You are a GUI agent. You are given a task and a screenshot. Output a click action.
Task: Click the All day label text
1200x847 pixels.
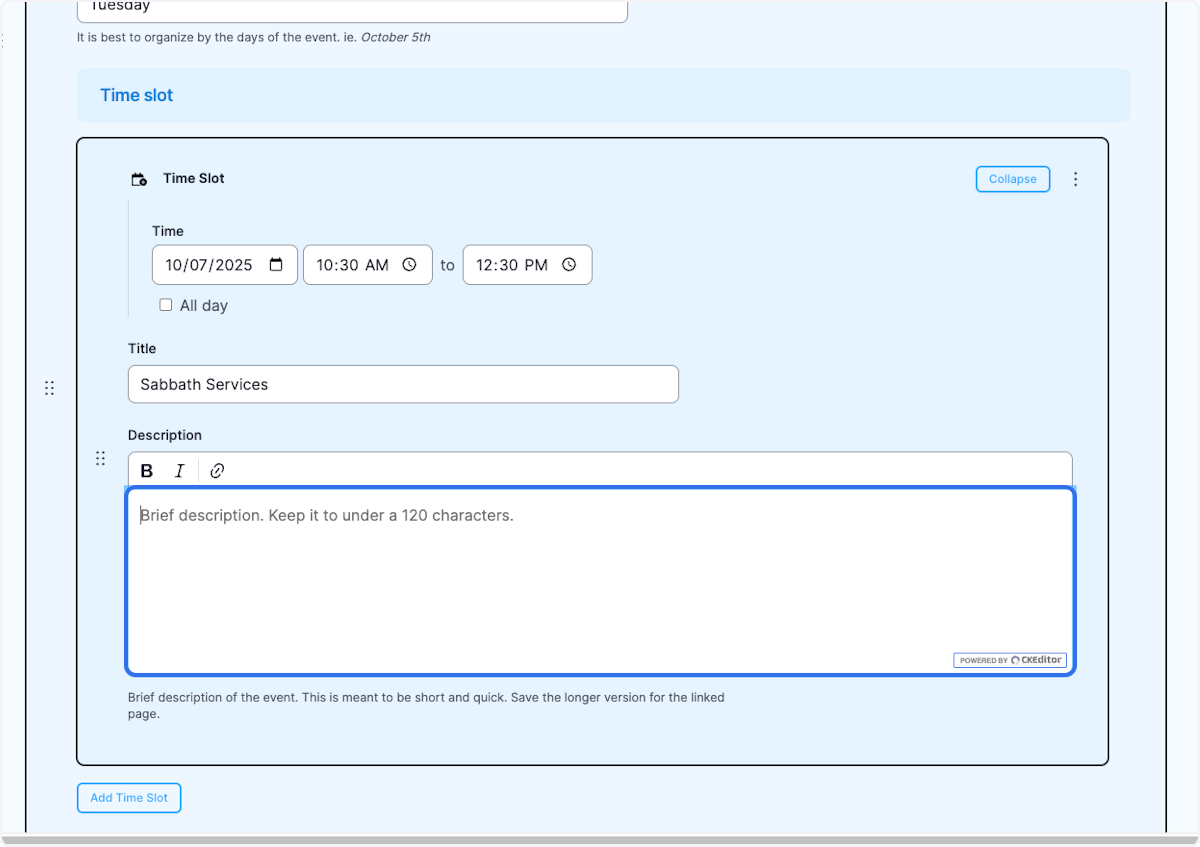[204, 306]
